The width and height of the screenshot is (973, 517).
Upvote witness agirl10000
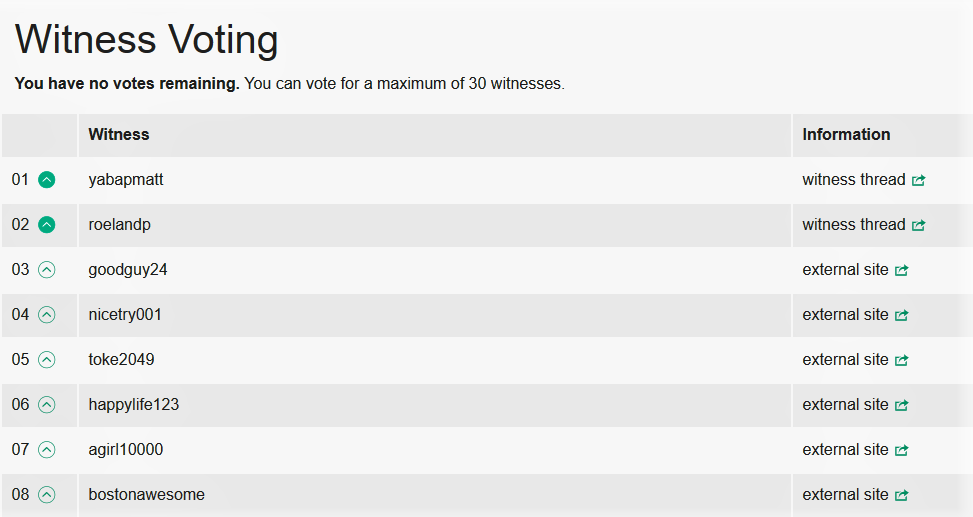pyautogui.click(x=46, y=450)
